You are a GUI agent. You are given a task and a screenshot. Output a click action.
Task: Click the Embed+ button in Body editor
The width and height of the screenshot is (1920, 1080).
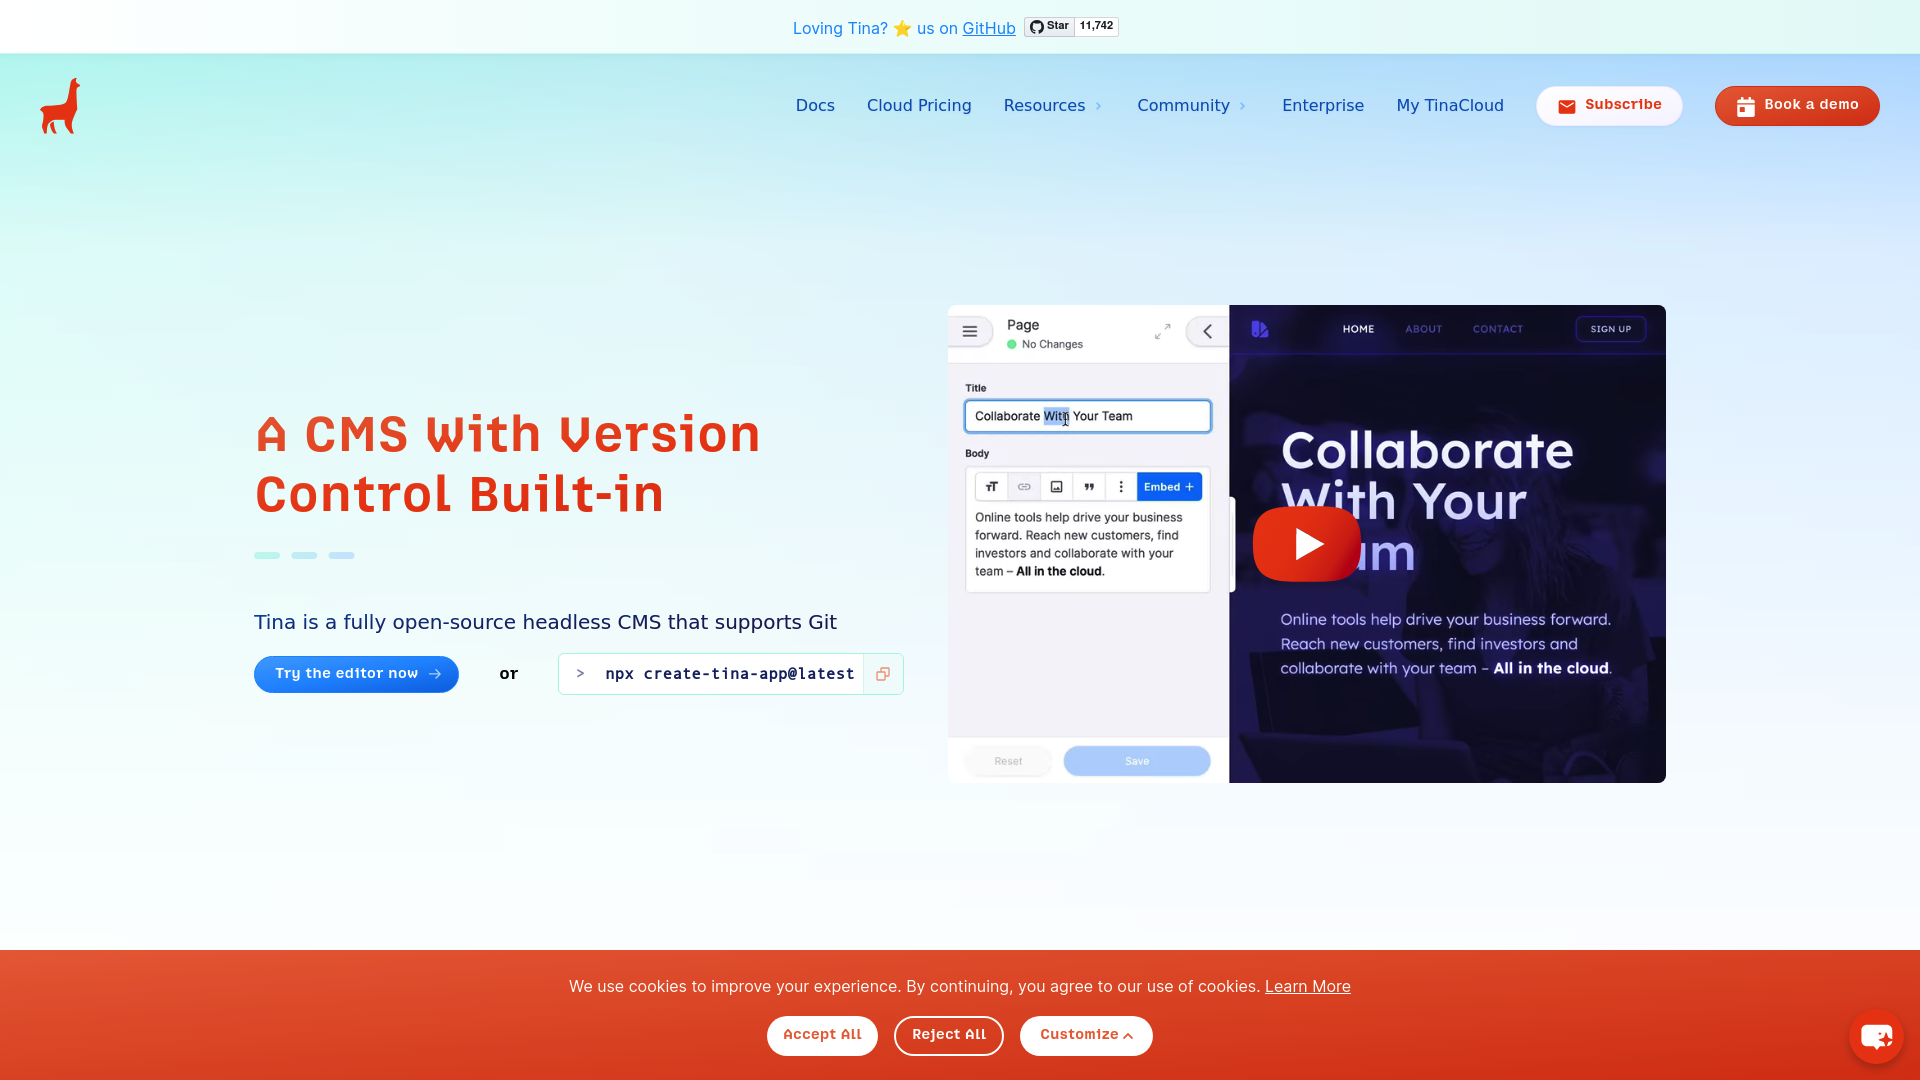click(1167, 487)
